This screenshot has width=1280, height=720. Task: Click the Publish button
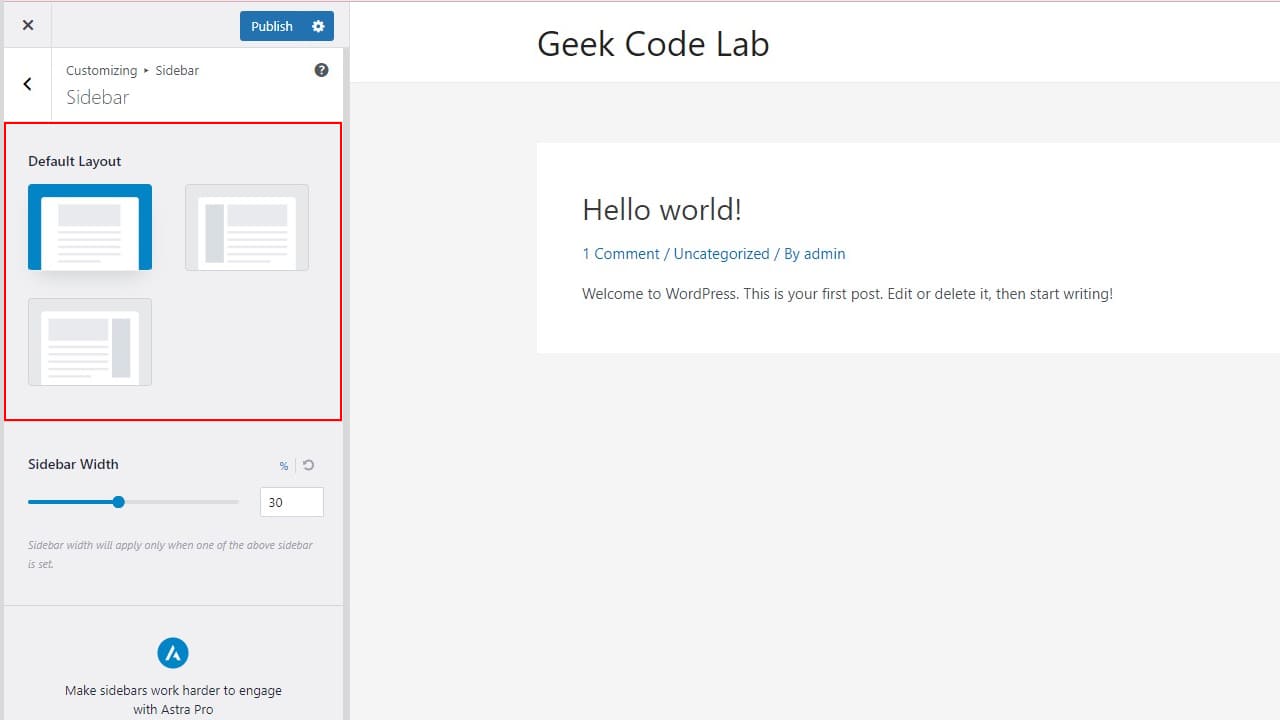click(271, 26)
